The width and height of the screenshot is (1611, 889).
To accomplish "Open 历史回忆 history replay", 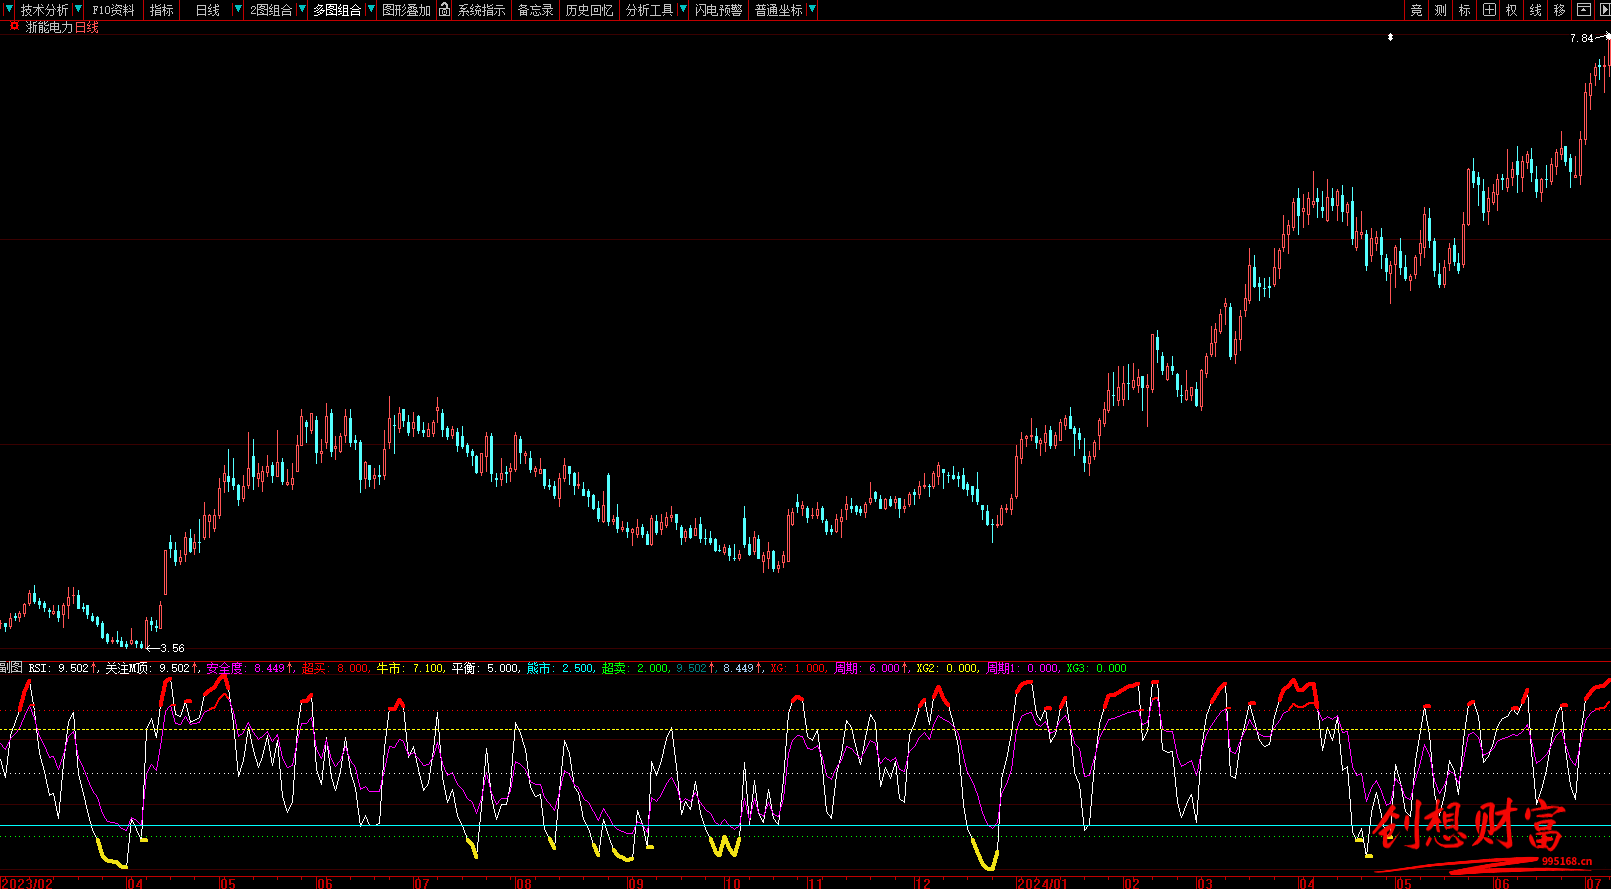I will (x=589, y=10).
